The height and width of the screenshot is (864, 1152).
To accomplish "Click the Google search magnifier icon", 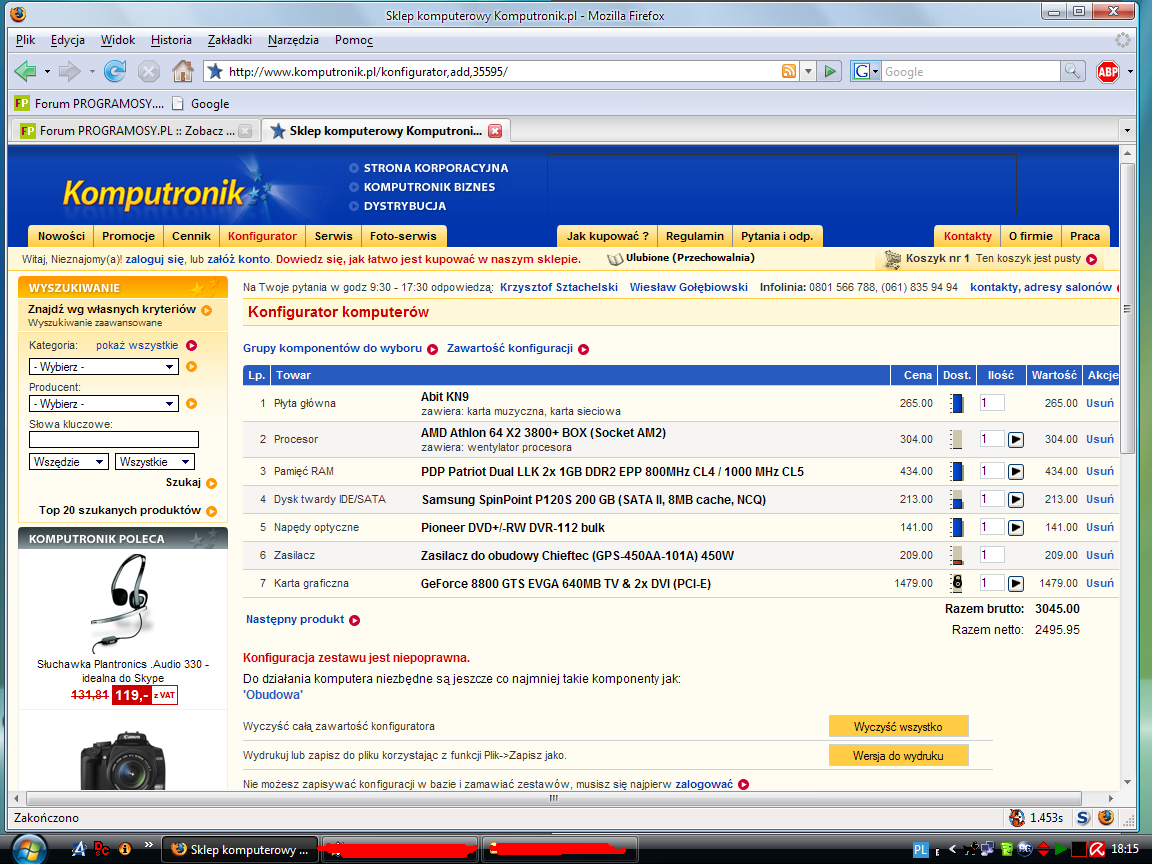I will point(1073,71).
